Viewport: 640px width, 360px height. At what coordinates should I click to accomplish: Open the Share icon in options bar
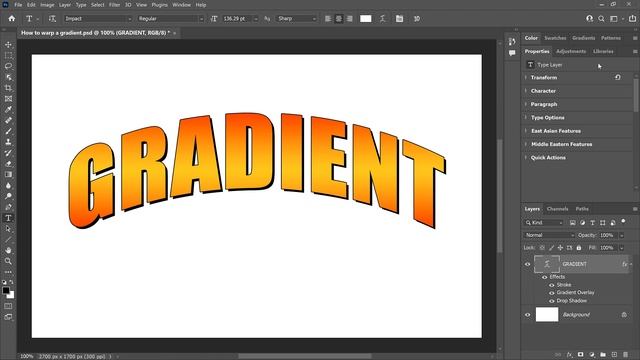632,18
